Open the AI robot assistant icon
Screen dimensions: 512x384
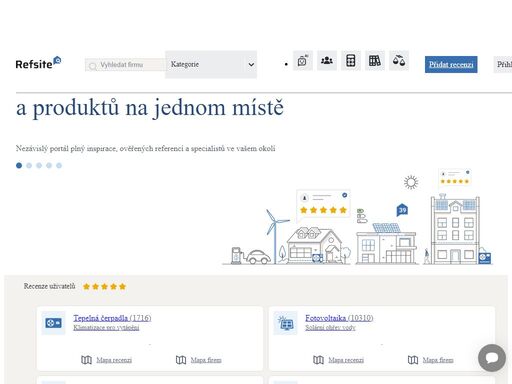pos(303,61)
